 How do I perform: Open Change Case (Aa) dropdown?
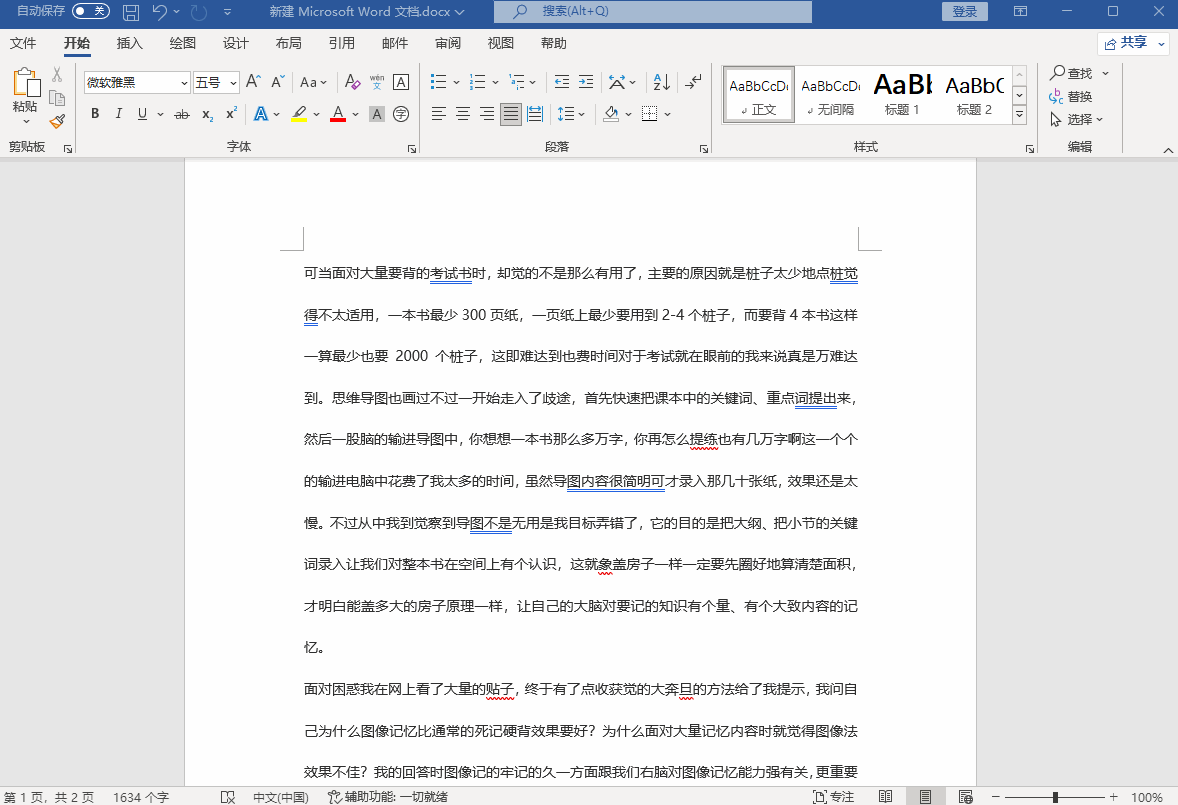tap(313, 82)
